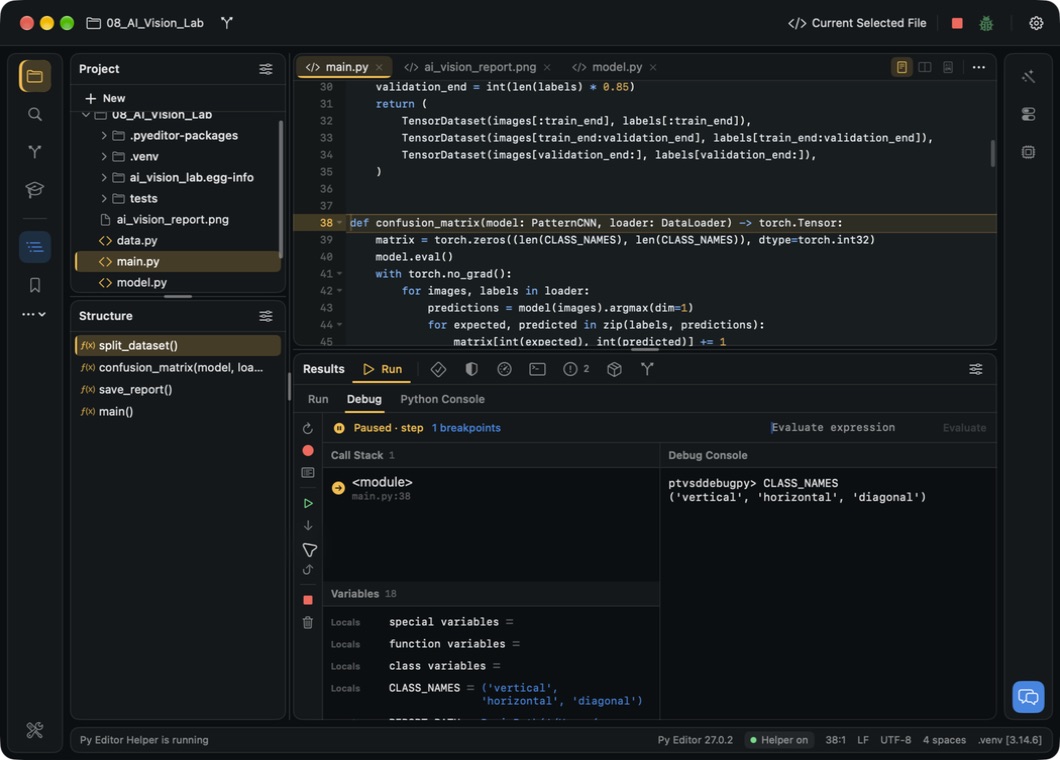
Task: Click the bug debug icon in title bar
Action: [986, 24]
